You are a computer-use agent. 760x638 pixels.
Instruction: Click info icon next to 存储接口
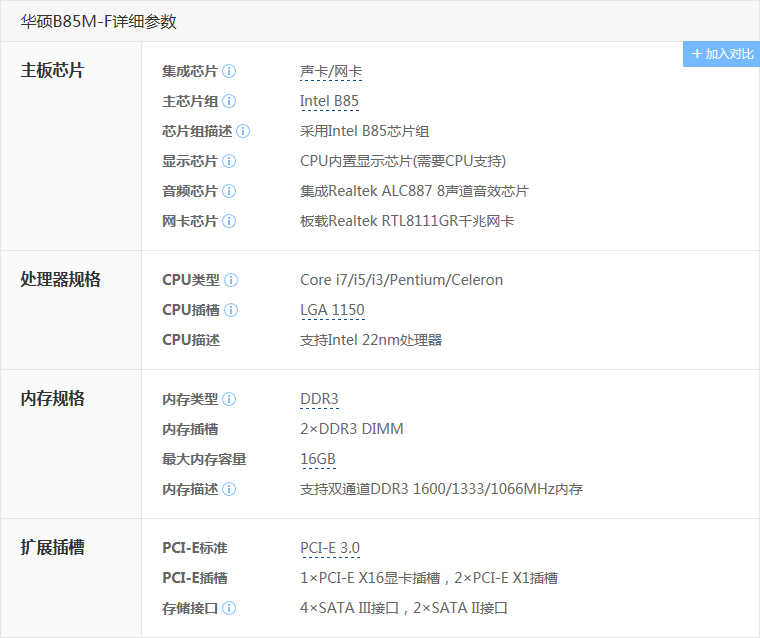229,608
